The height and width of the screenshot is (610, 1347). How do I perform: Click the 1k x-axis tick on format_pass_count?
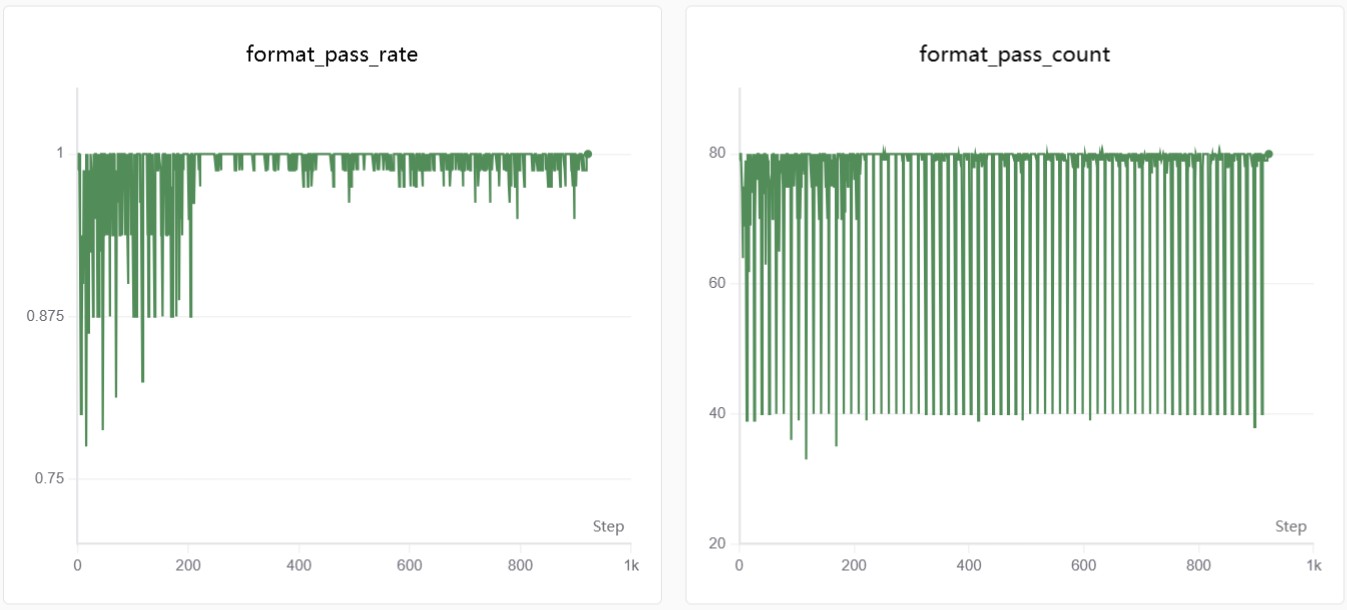coord(1314,565)
